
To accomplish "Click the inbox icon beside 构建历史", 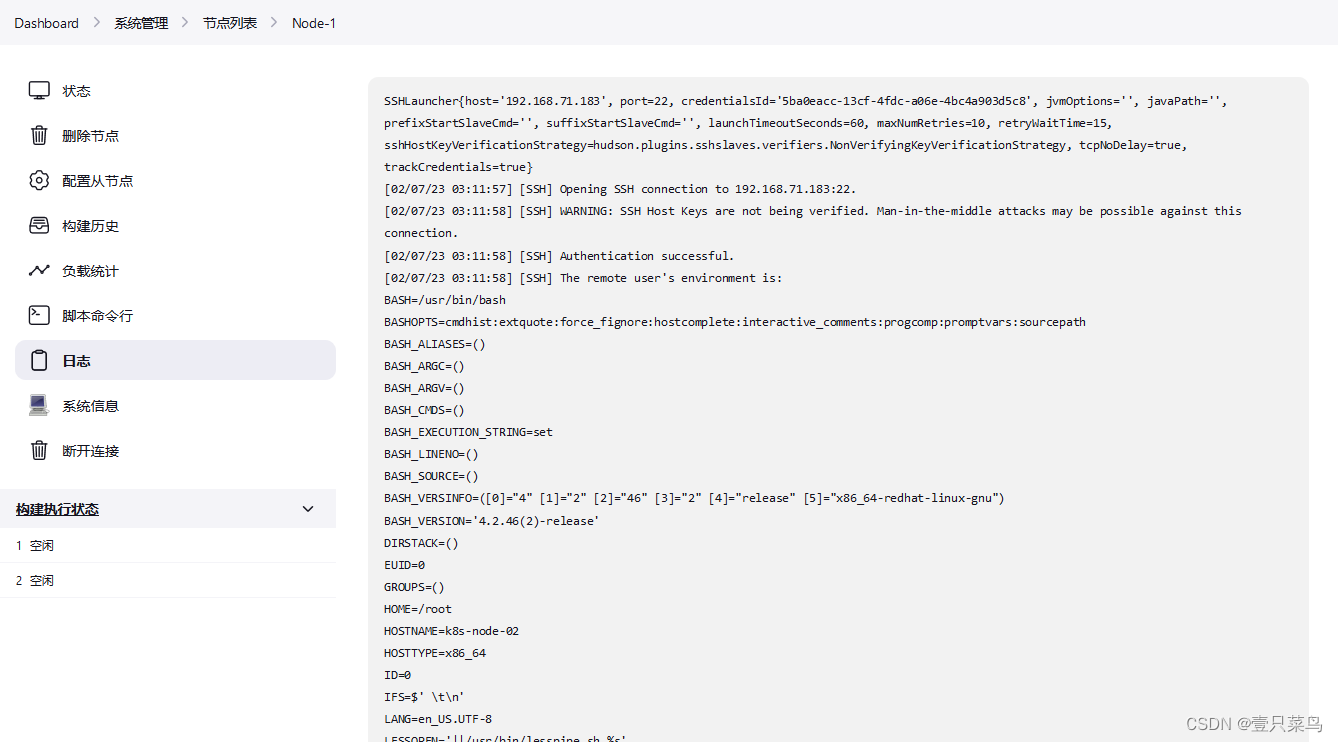I will tap(39, 226).
